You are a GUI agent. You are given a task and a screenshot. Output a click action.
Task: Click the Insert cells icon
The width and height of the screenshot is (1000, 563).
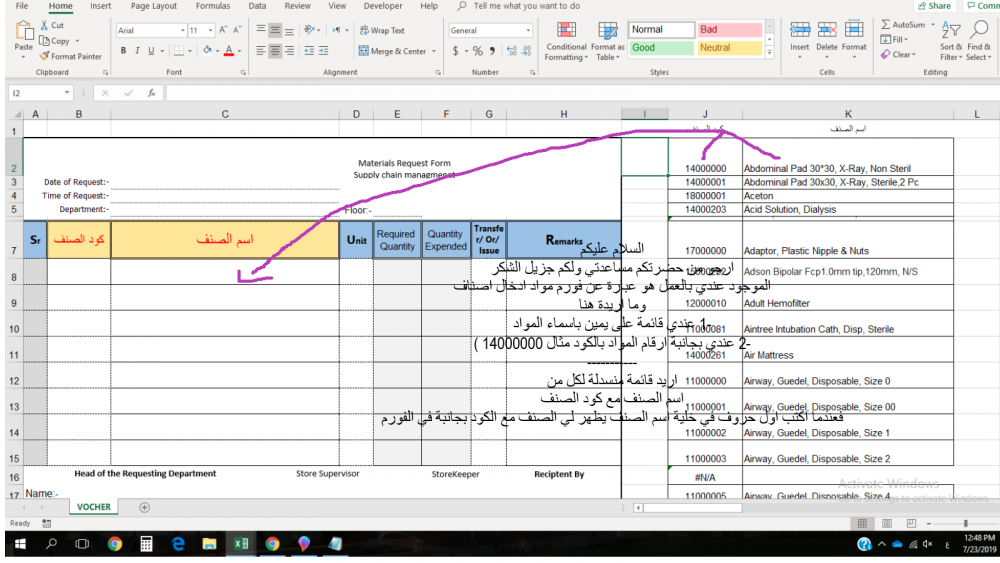800,29
